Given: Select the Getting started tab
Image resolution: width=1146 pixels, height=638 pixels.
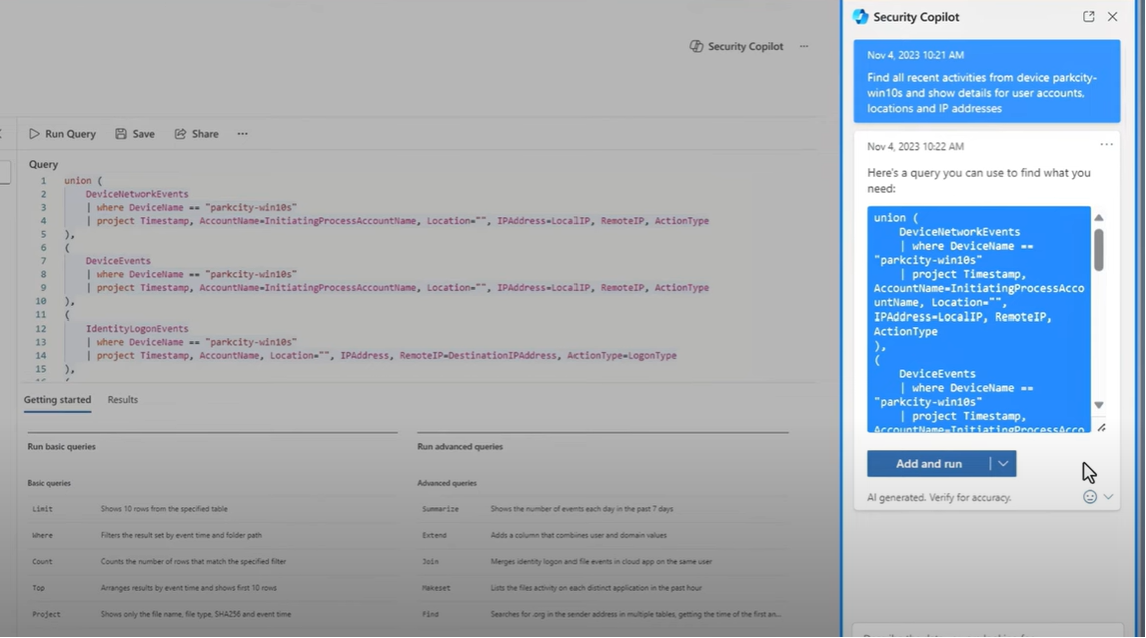Looking at the screenshot, I should point(57,400).
